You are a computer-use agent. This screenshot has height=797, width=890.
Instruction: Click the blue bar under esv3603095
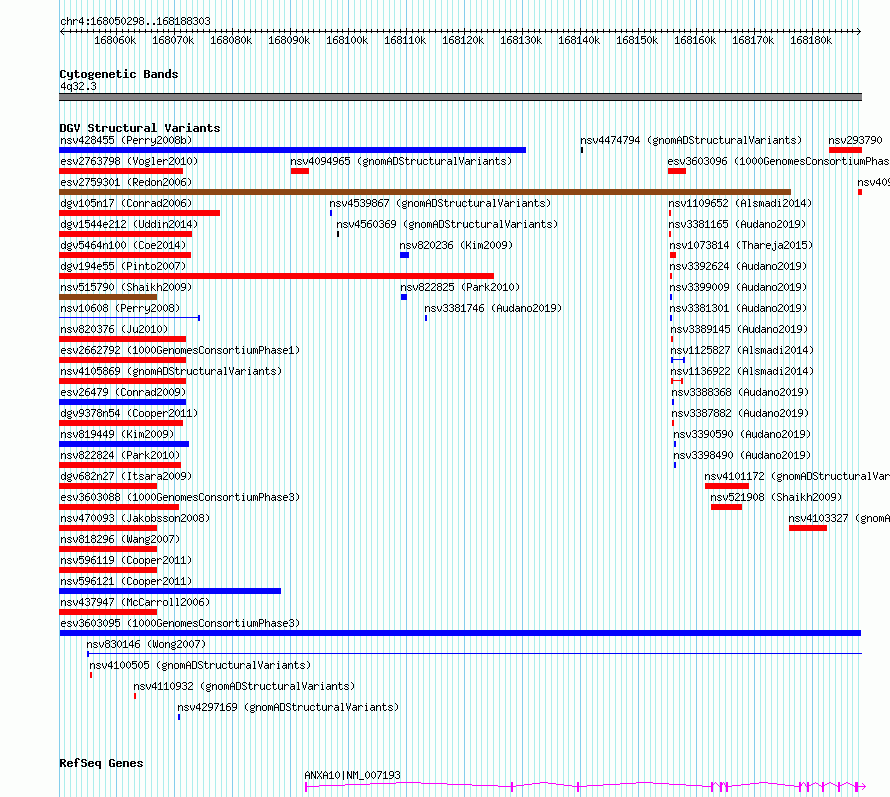tap(460, 633)
